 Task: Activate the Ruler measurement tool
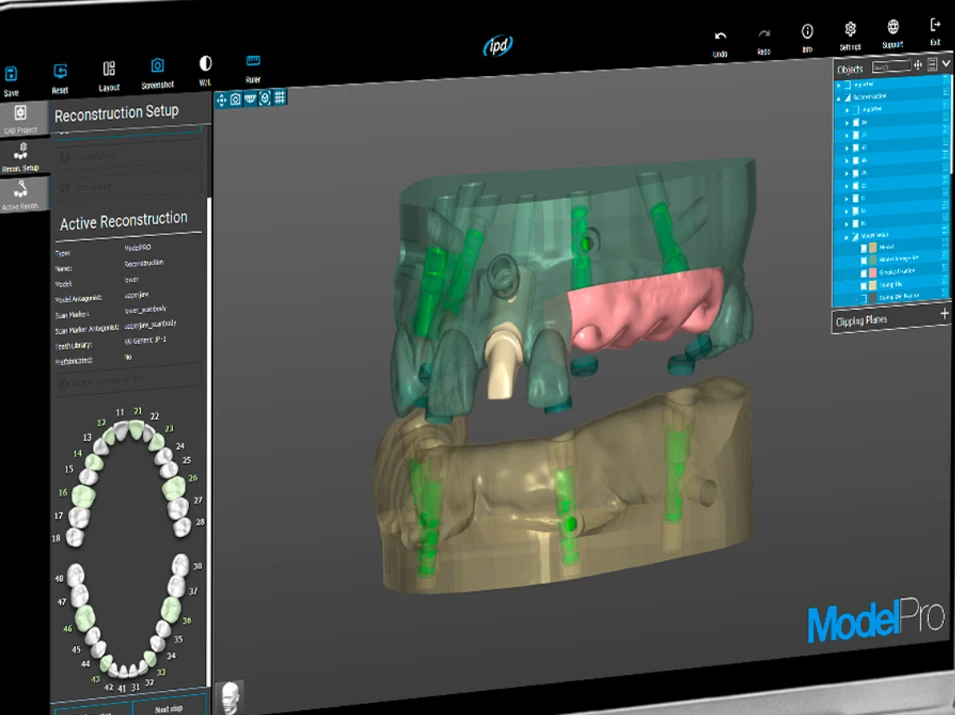click(x=253, y=61)
